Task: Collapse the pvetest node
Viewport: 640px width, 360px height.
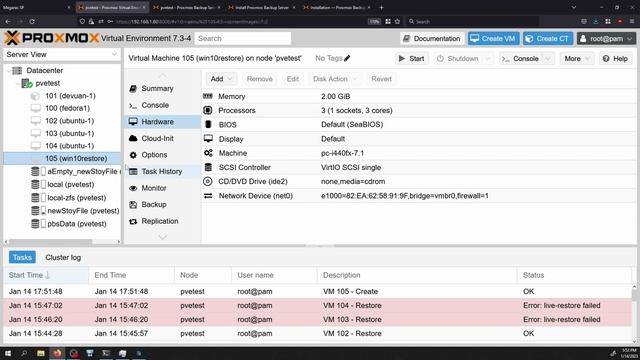Action: pos(18,83)
